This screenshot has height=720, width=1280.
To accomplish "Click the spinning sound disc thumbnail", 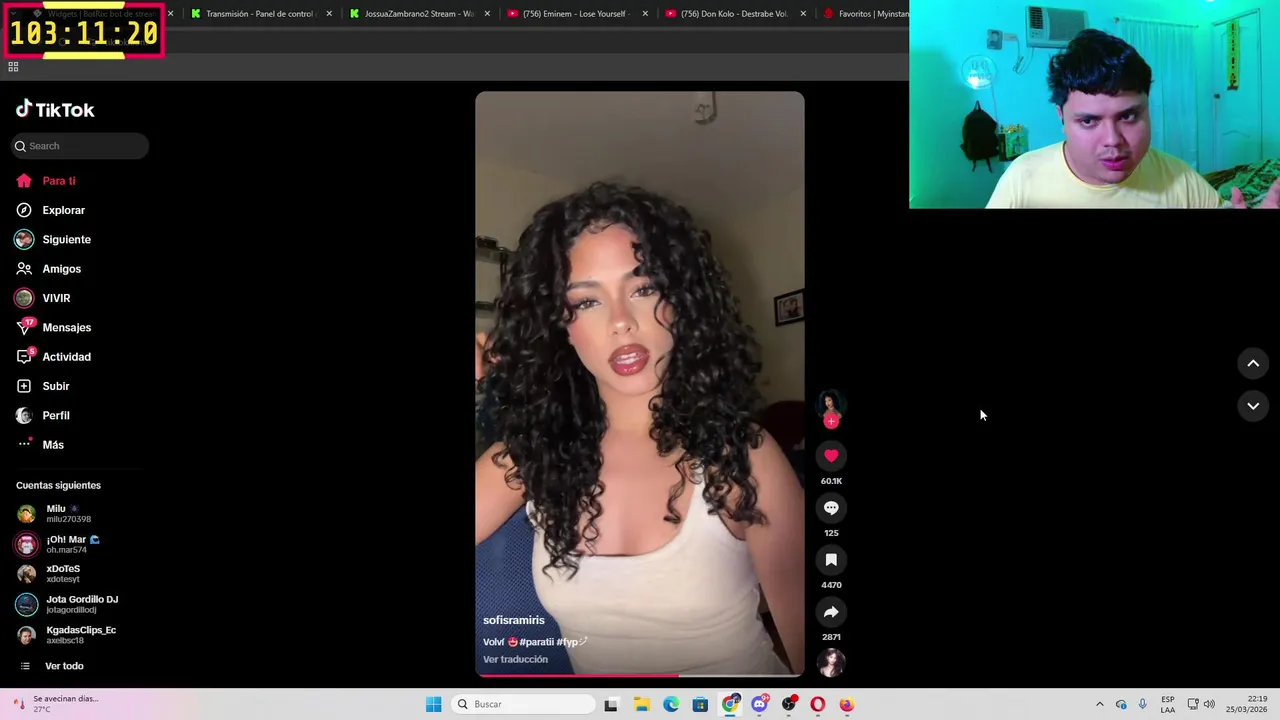I will (831, 662).
